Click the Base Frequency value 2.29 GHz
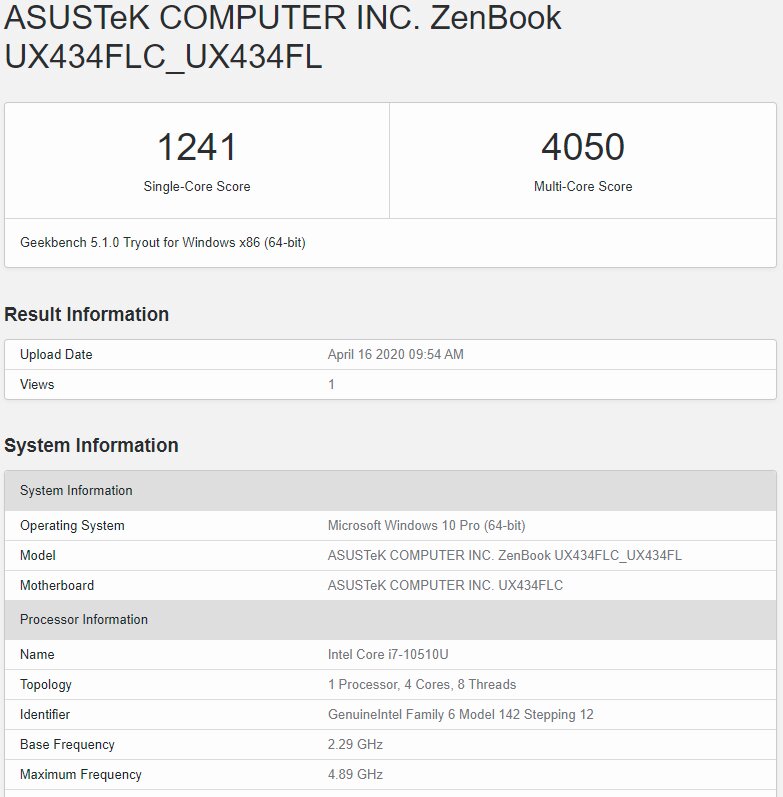 [355, 745]
